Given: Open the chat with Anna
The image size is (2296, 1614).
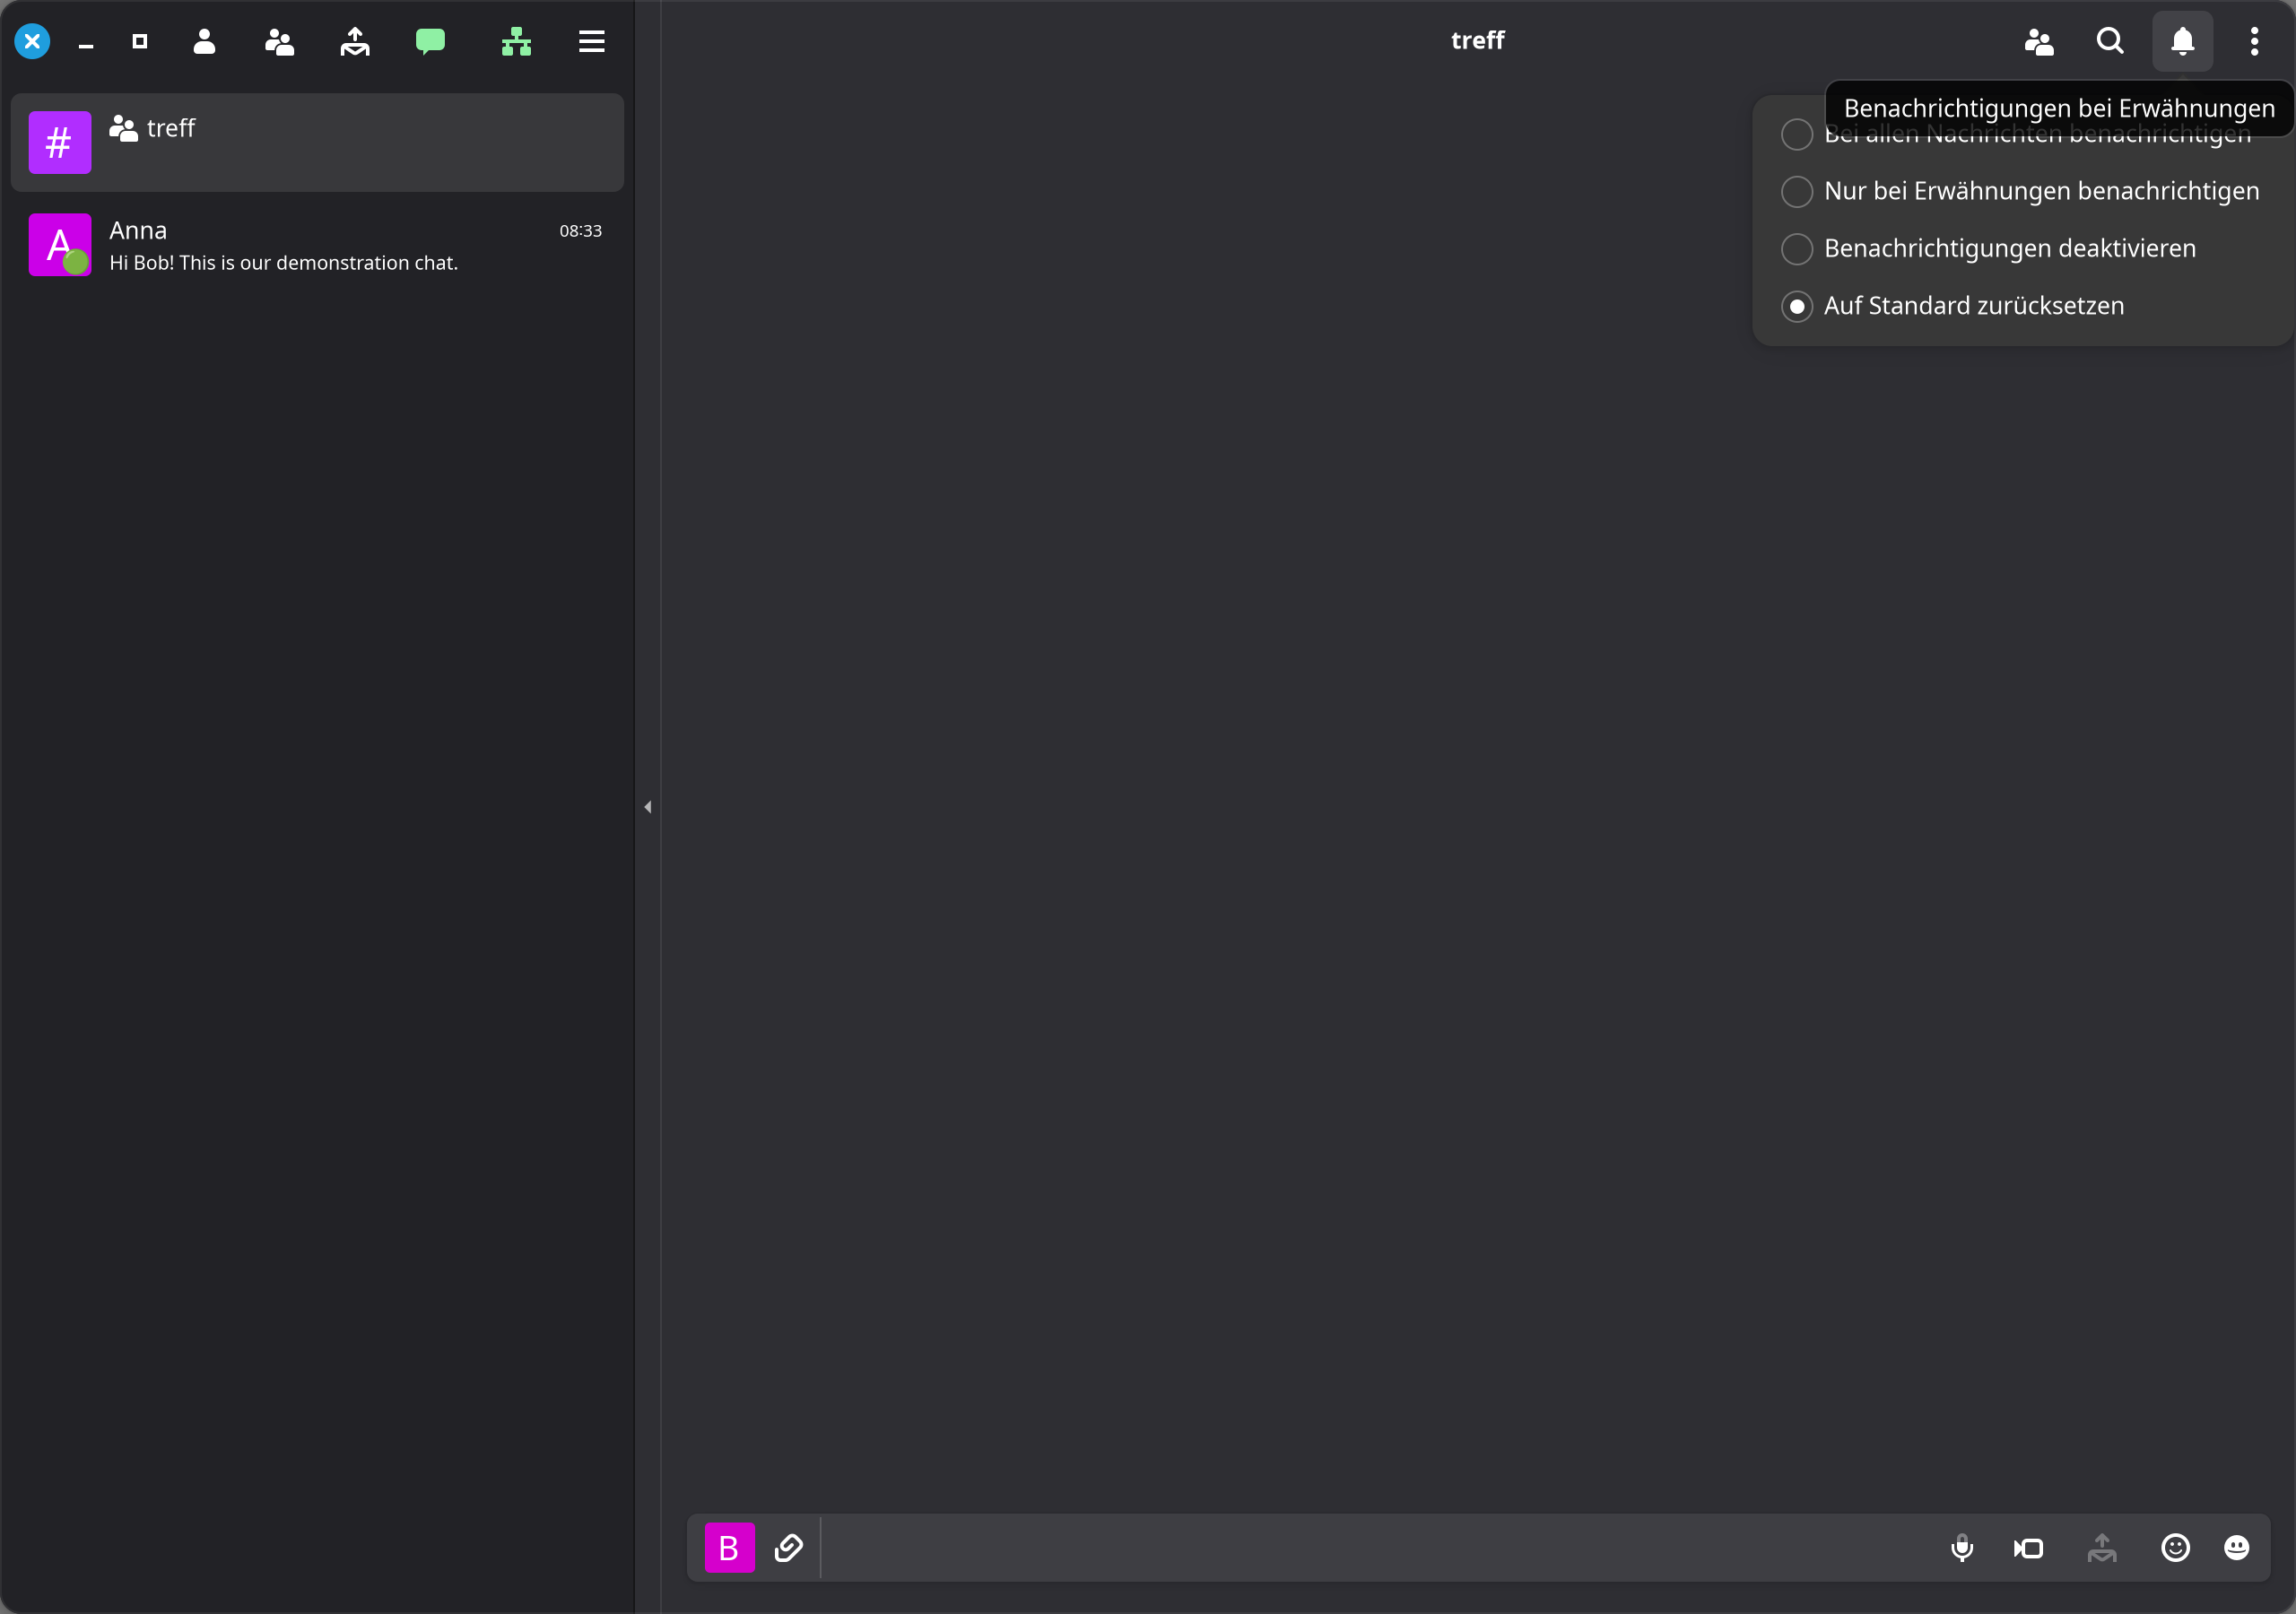Looking at the screenshot, I should [x=317, y=245].
